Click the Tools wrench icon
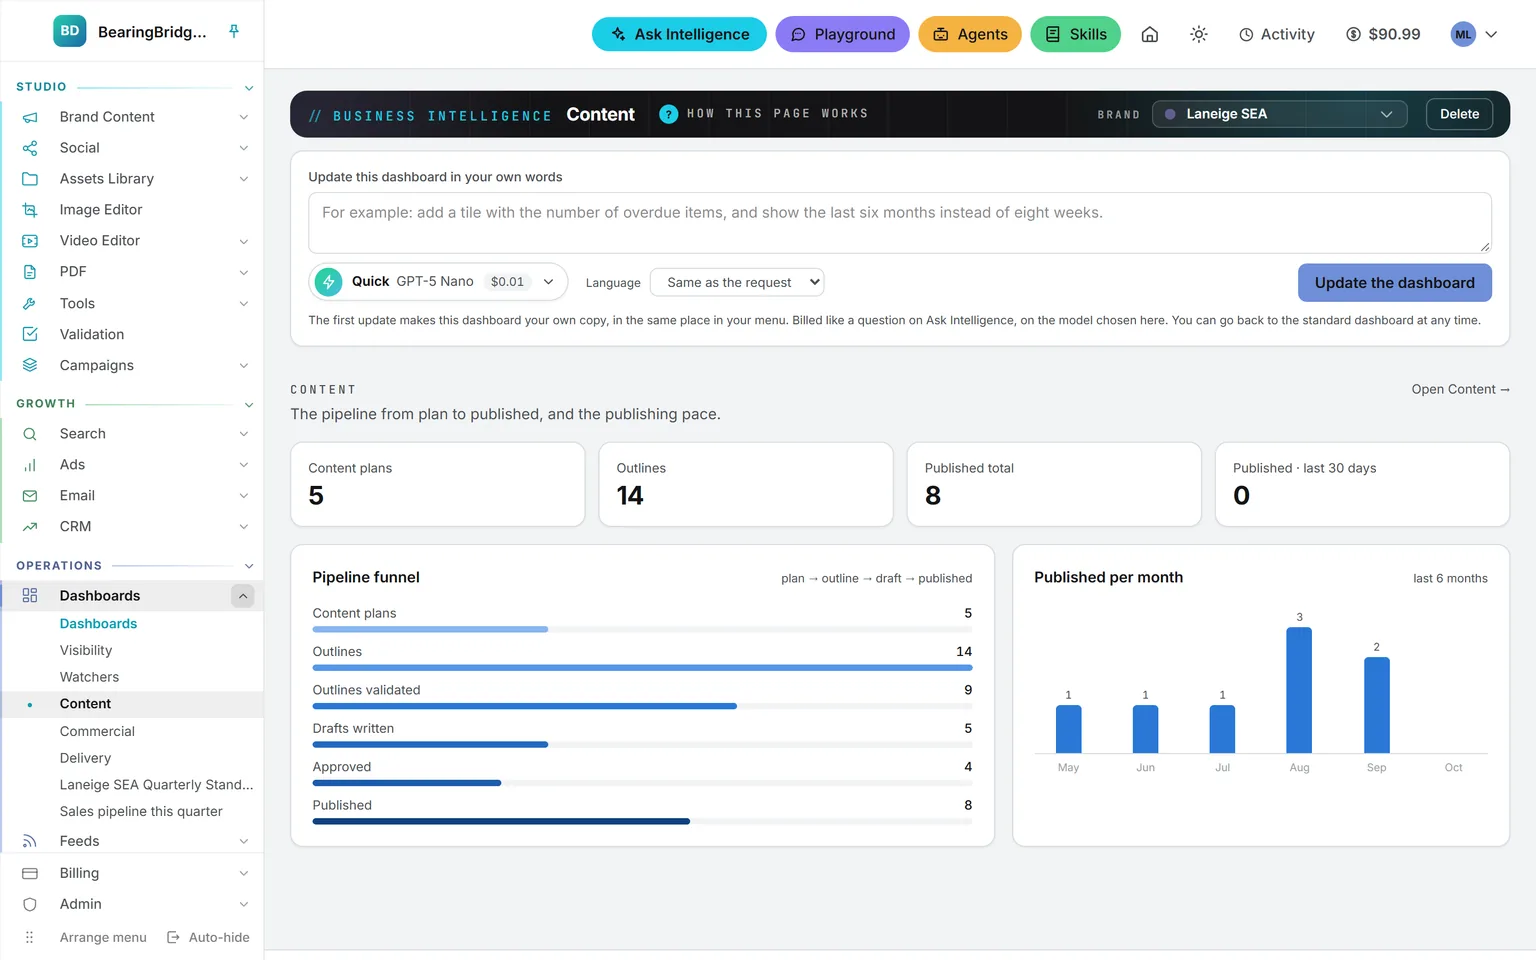 (x=30, y=303)
